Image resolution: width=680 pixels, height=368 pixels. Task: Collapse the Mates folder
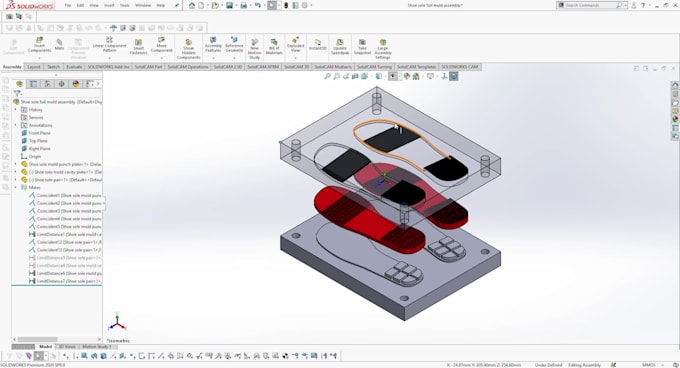click(16, 188)
